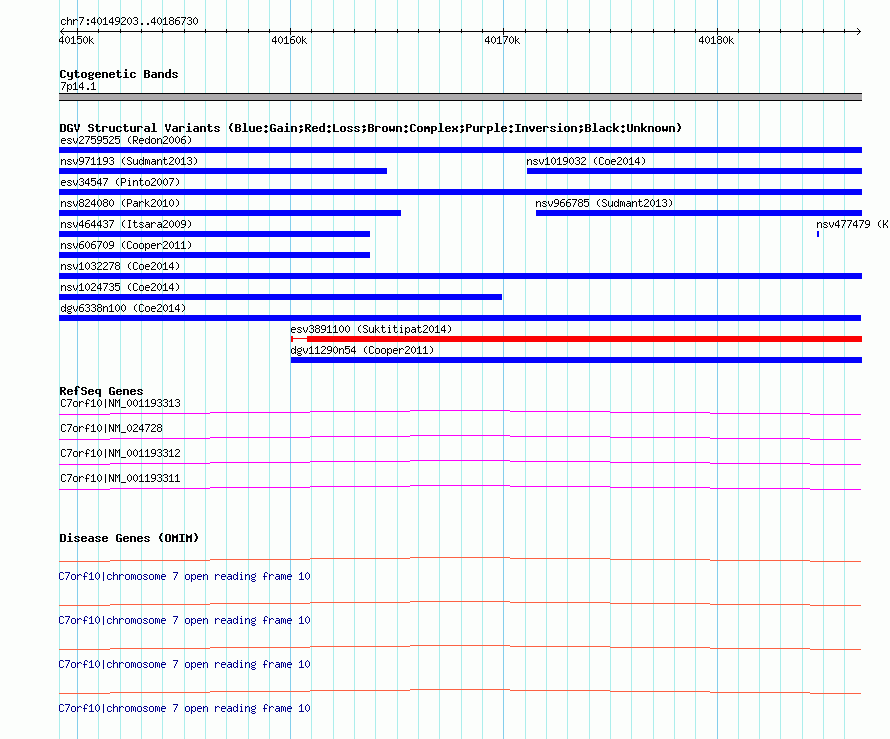Select nsv824080 (Park2010) variant label
890x739 pixels.
120,203
